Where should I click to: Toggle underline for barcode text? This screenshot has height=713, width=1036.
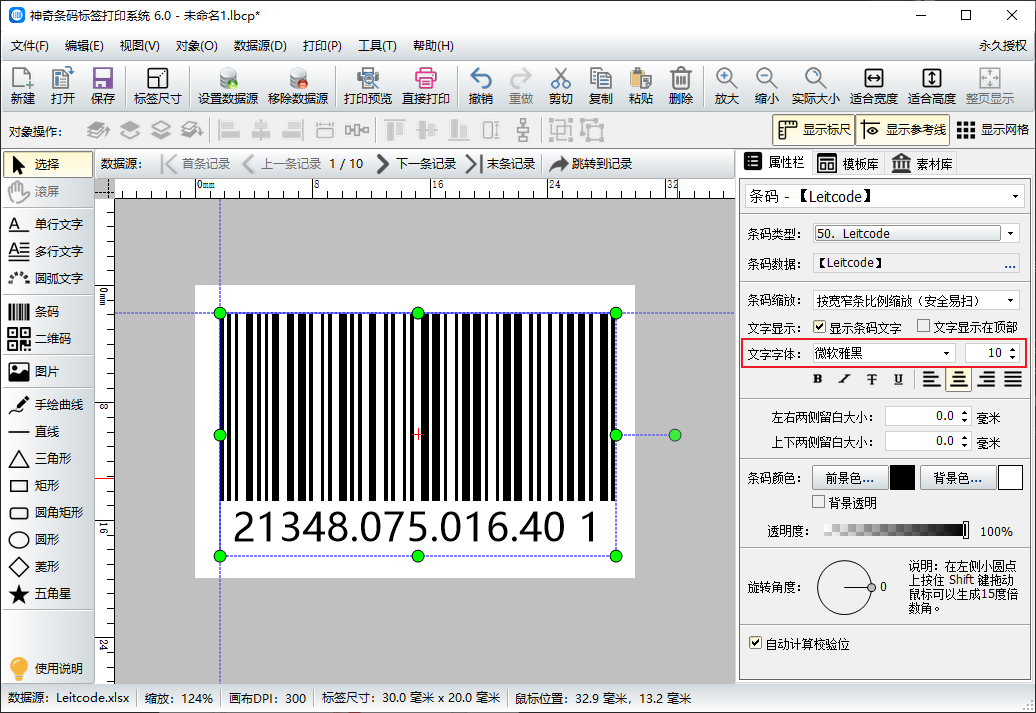click(x=898, y=379)
